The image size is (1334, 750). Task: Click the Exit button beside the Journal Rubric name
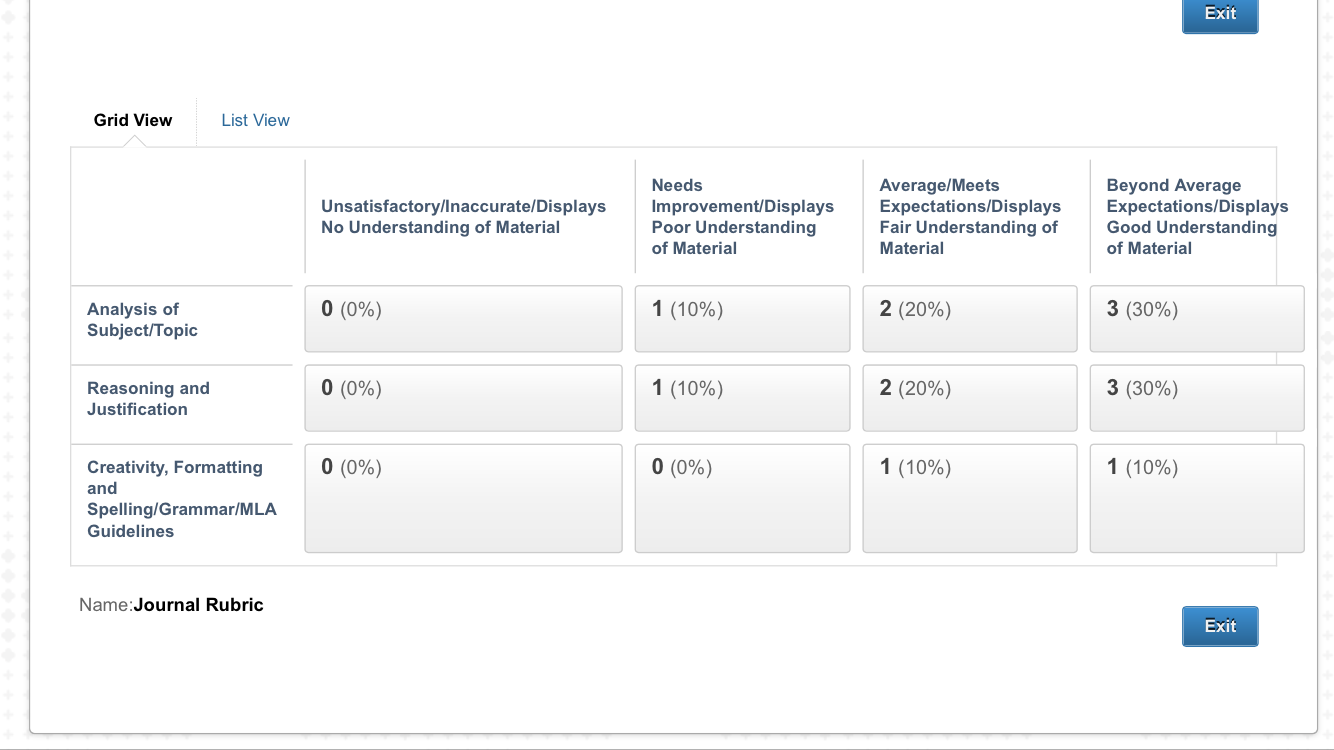pos(1219,626)
